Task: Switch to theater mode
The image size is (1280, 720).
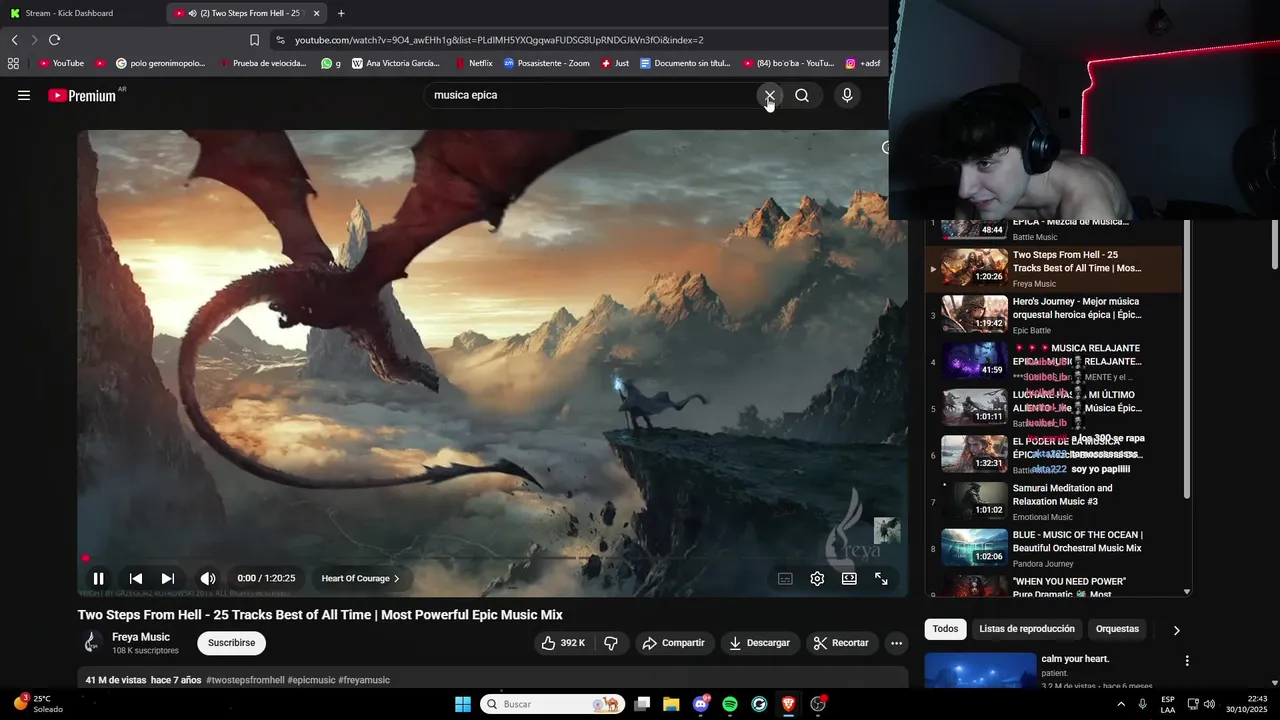Action: click(x=849, y=578)
